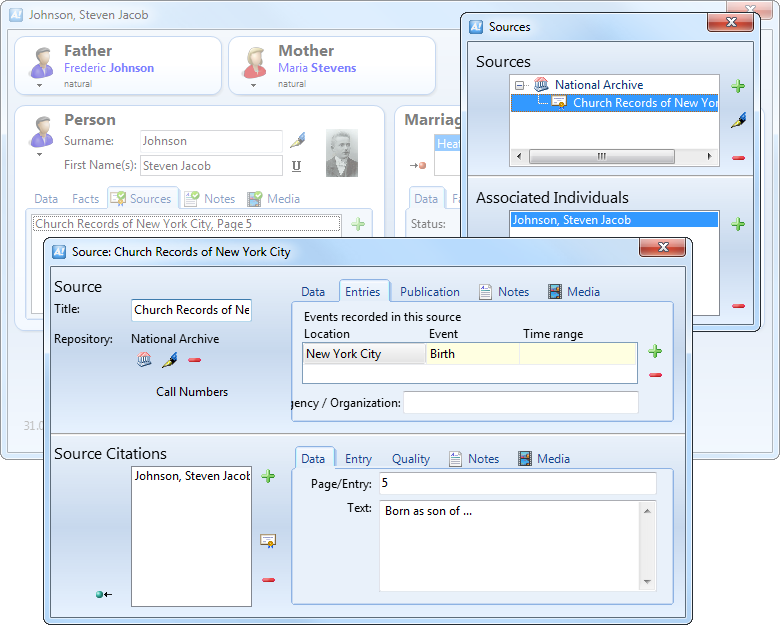Open the dropdown arrow under Father avatar
Screen dimensions: 780x625
coord(40,86)
